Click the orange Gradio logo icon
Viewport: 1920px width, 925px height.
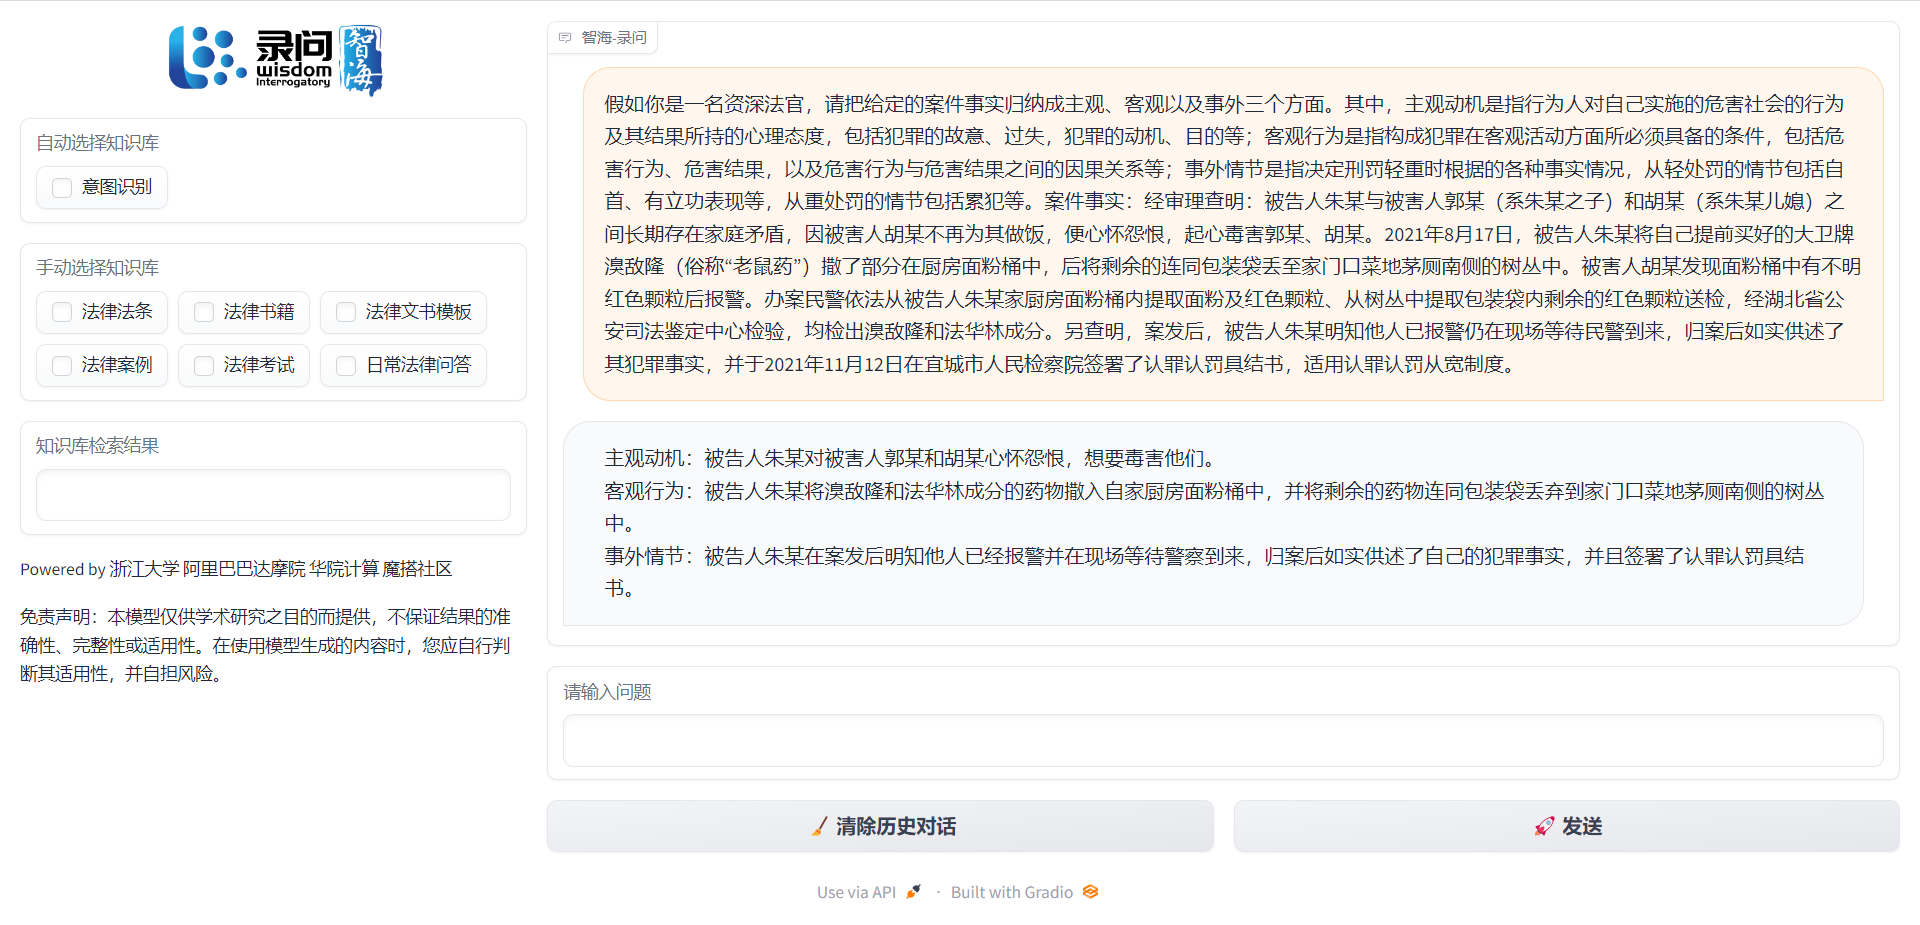[1090, 892]
